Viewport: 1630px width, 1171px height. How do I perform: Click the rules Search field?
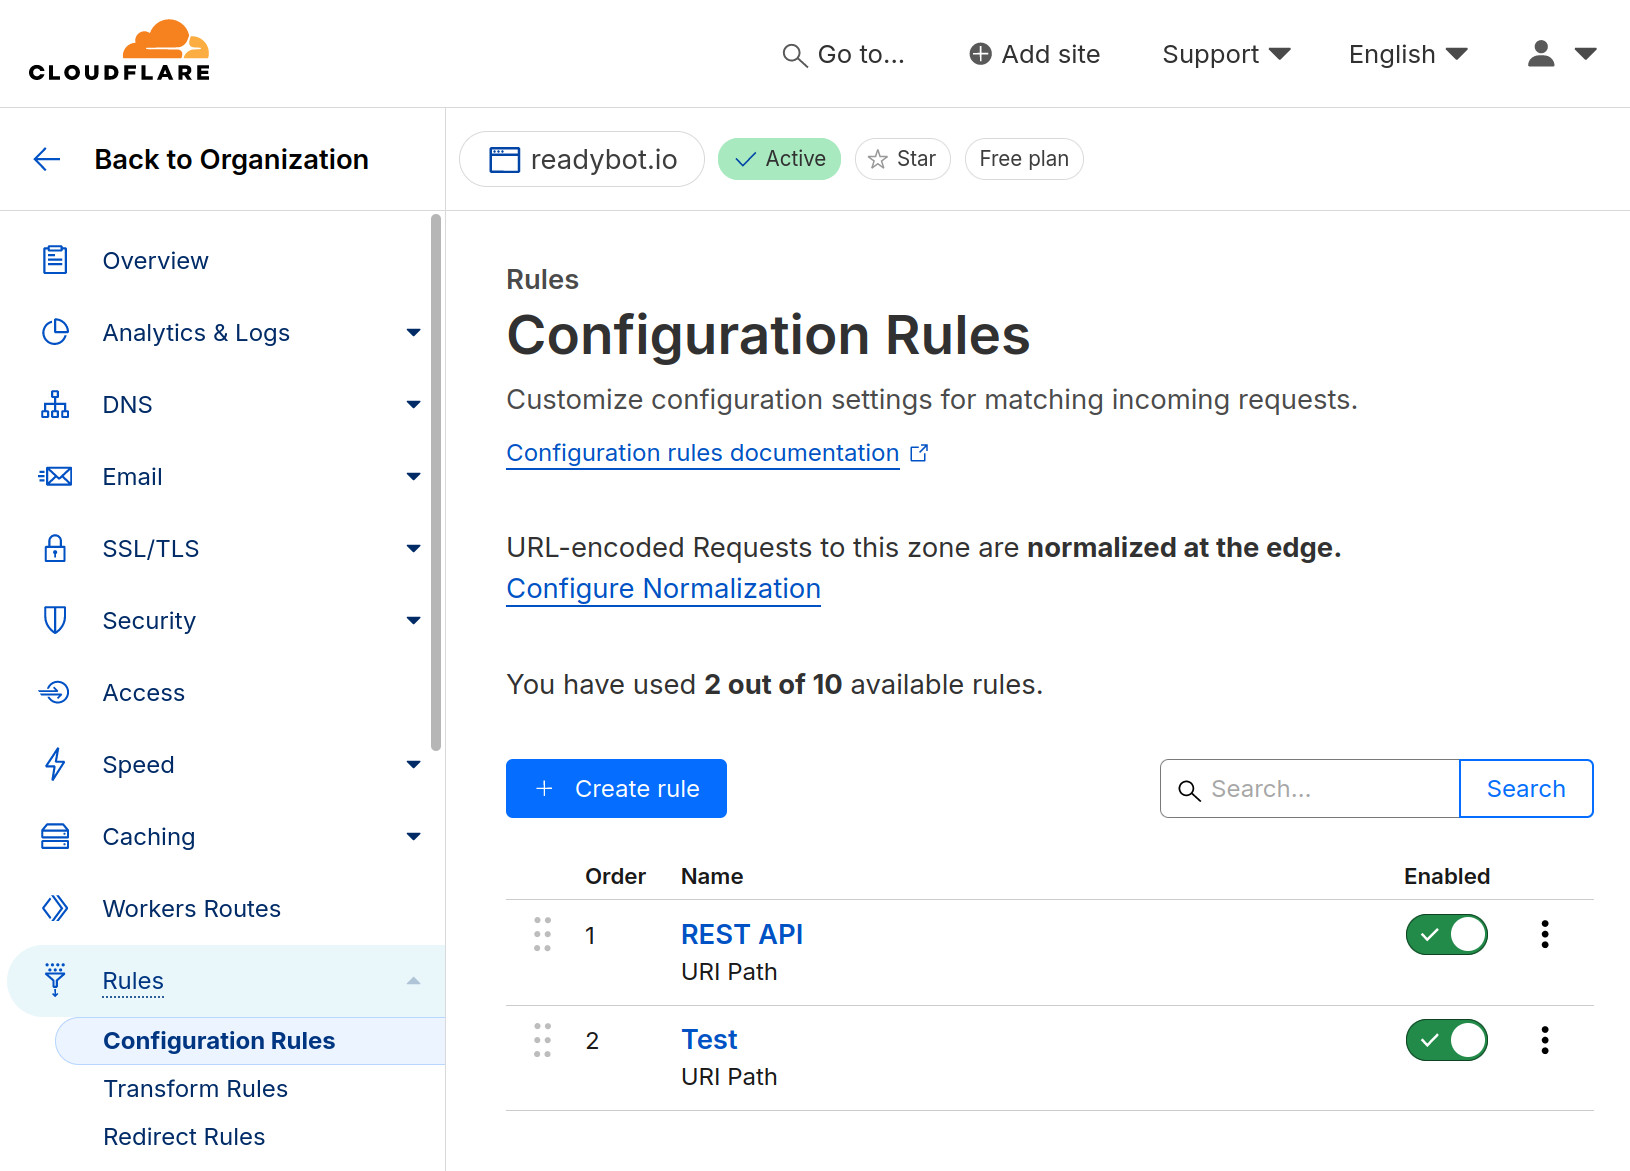1310,788
